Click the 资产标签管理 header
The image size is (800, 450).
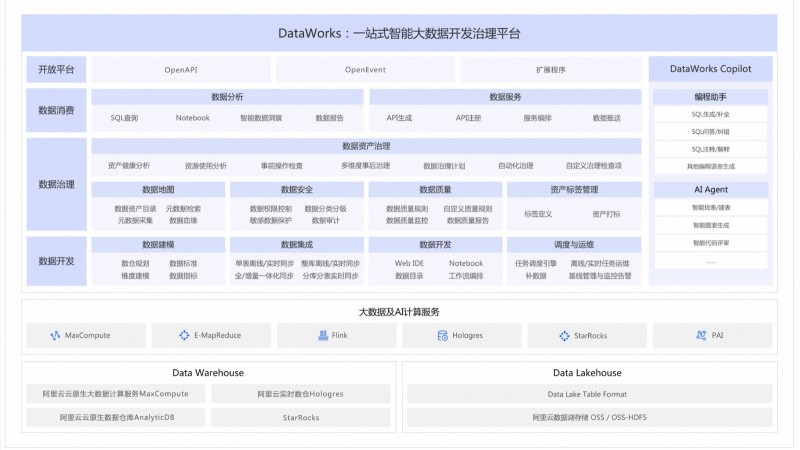(574, 190)
